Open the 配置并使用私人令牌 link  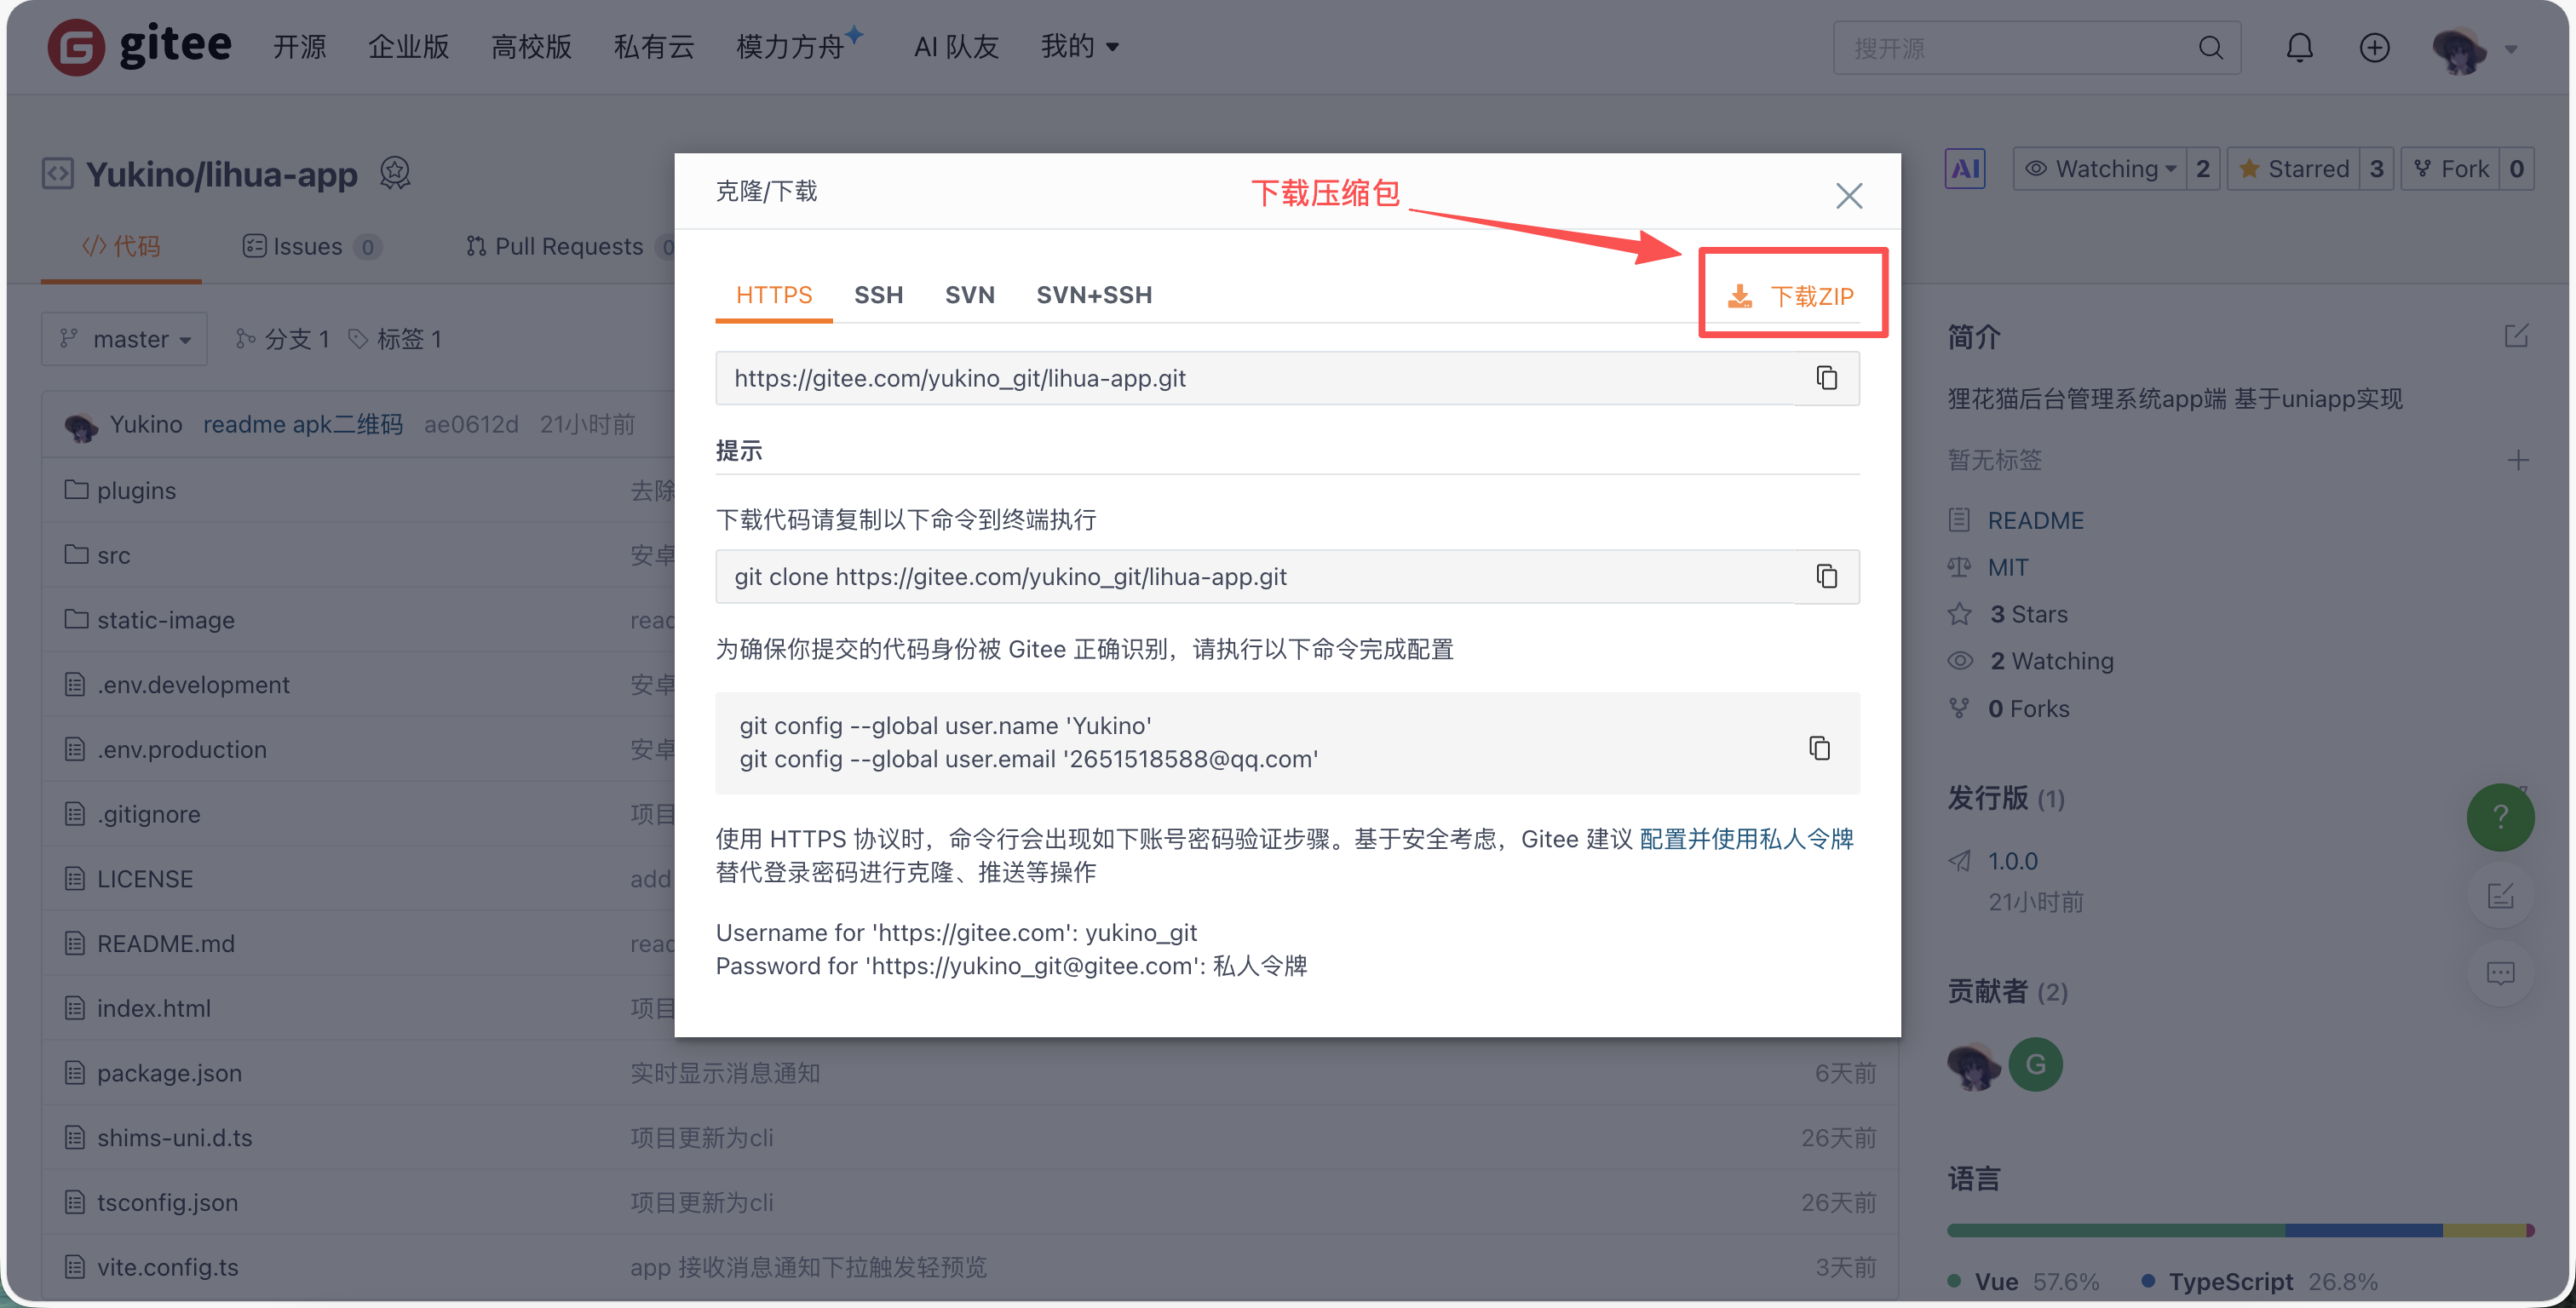(1746, 838)
